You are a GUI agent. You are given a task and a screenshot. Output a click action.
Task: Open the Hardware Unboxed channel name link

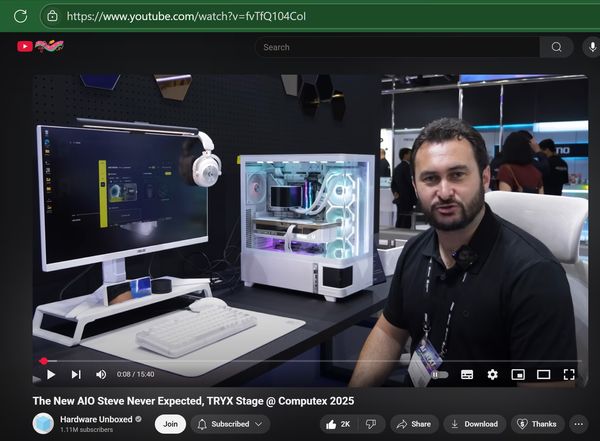96,420
